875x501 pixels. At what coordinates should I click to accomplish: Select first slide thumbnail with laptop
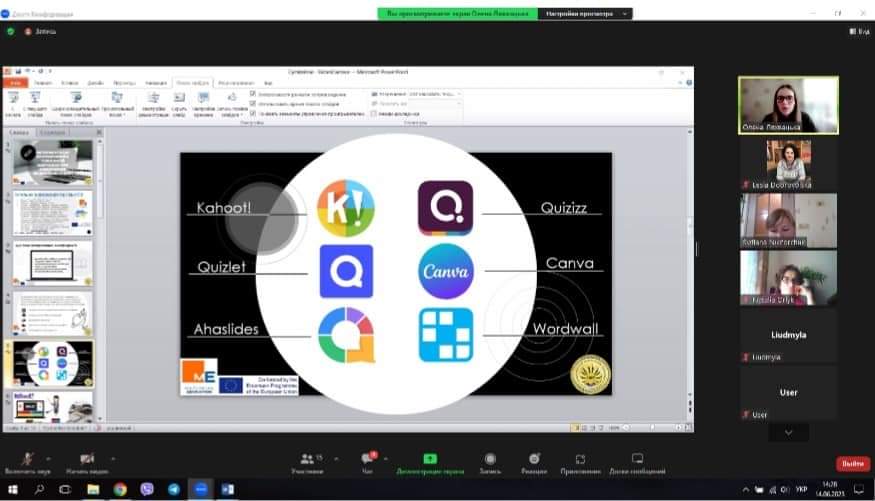click(53, 162)
